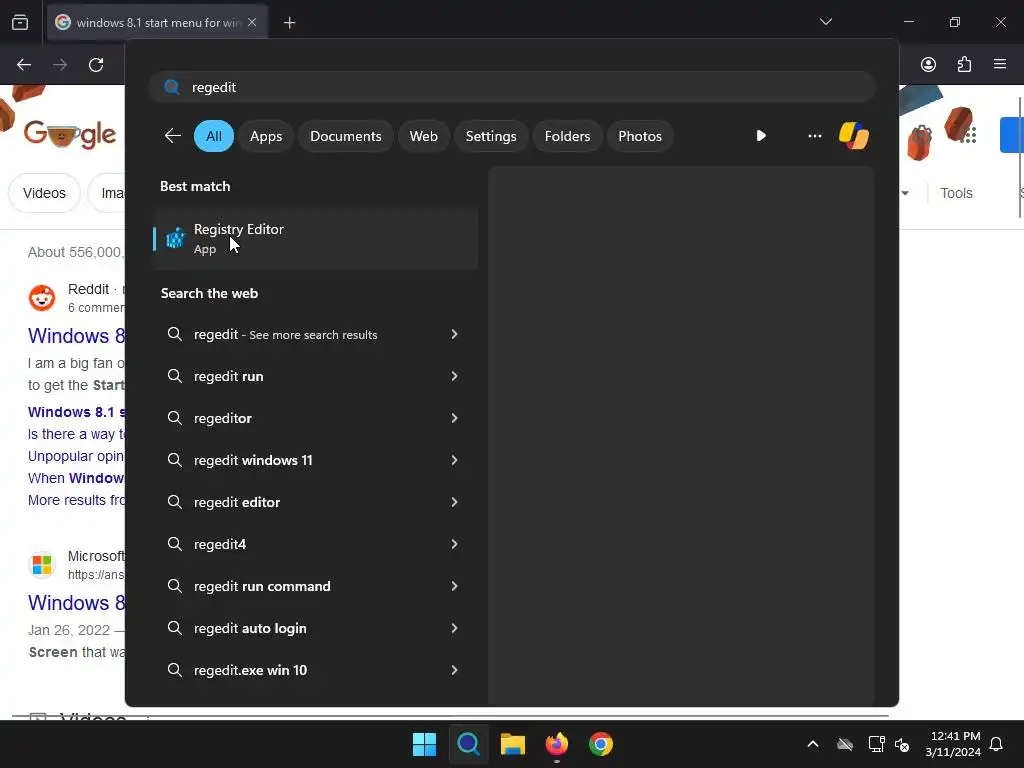Go back with the search panel arrow
Viewport: 1024px width, 768px height.
[172, 136]
